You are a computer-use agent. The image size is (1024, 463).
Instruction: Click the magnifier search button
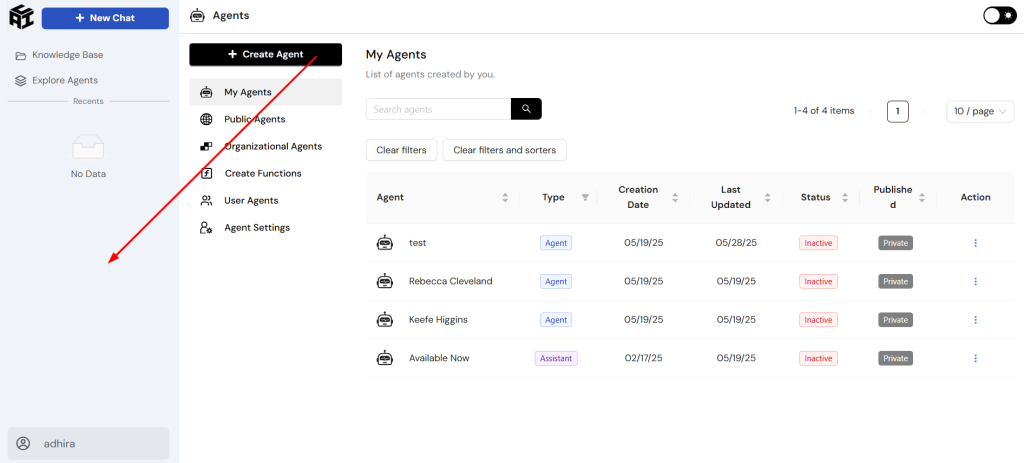[526, 109]
